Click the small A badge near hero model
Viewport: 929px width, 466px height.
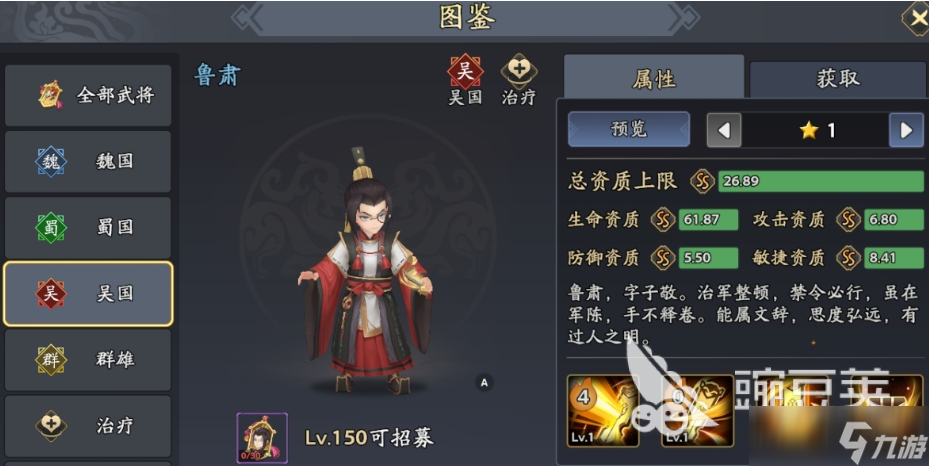click(x=484, y=383)
